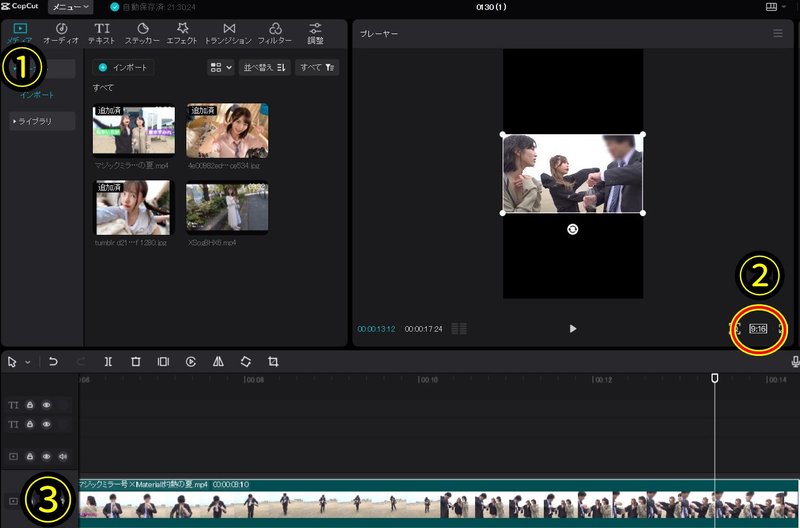Open the grid view mode dropdown

pyautogui.click(x=221, y=67)
